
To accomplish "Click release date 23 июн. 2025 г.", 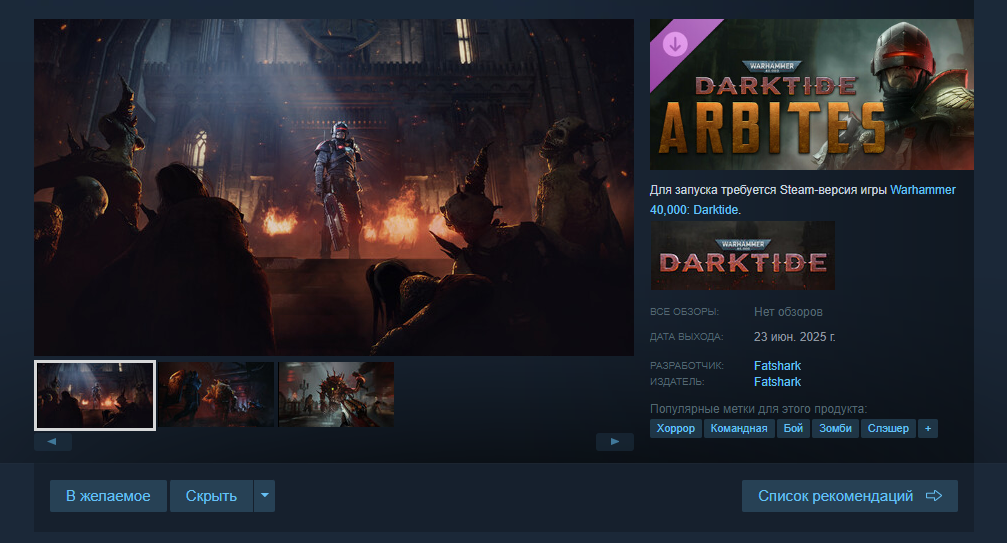I will tap(794, 337).
